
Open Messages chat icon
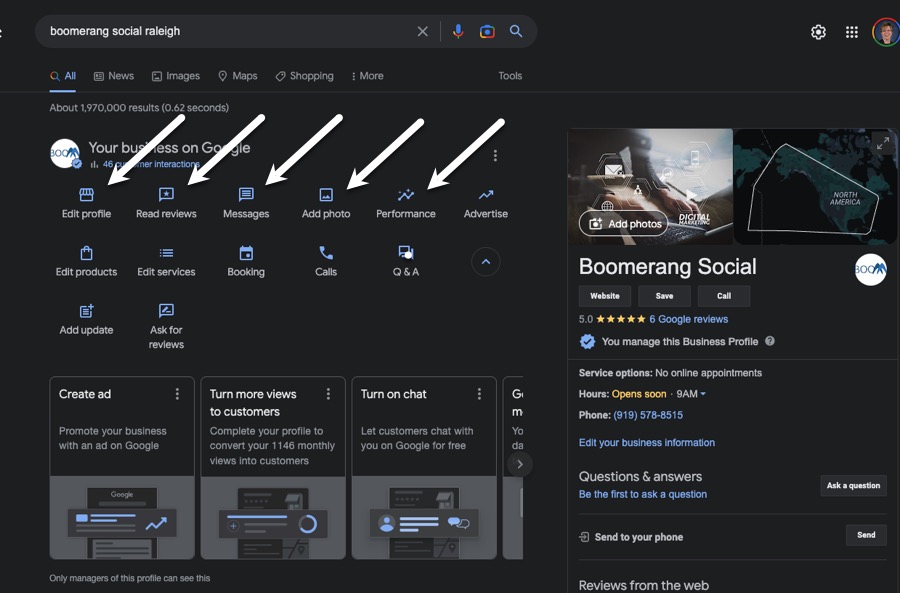246,195
